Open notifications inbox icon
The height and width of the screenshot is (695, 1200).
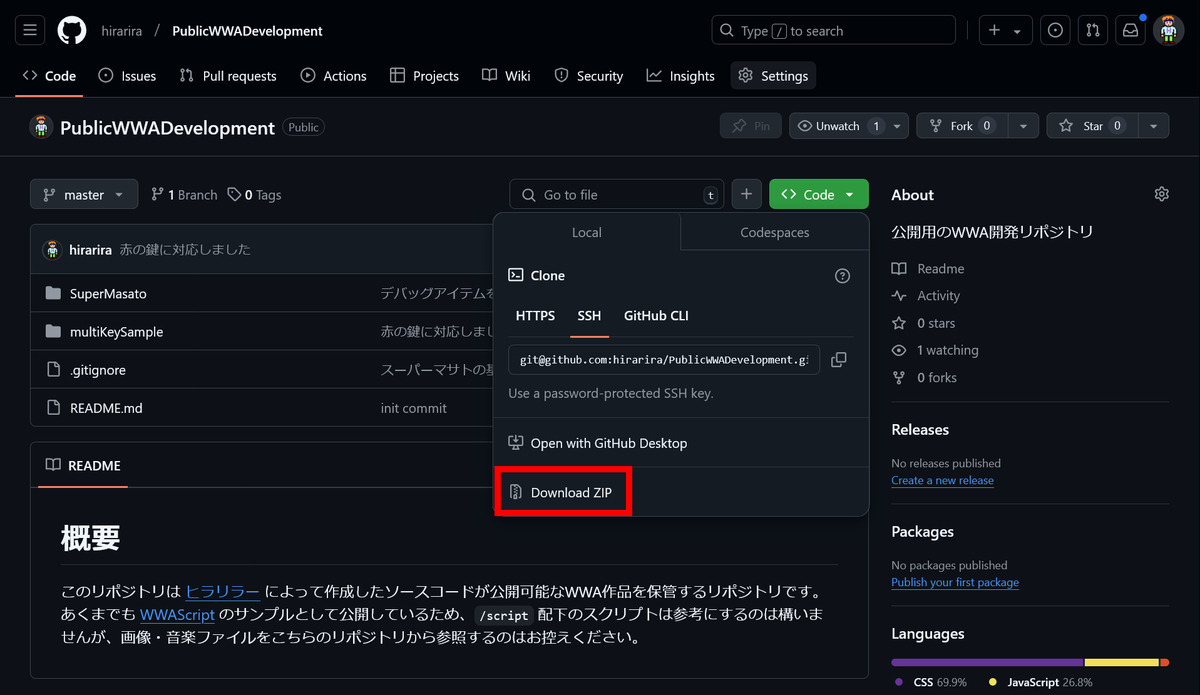click(1131, 31)
